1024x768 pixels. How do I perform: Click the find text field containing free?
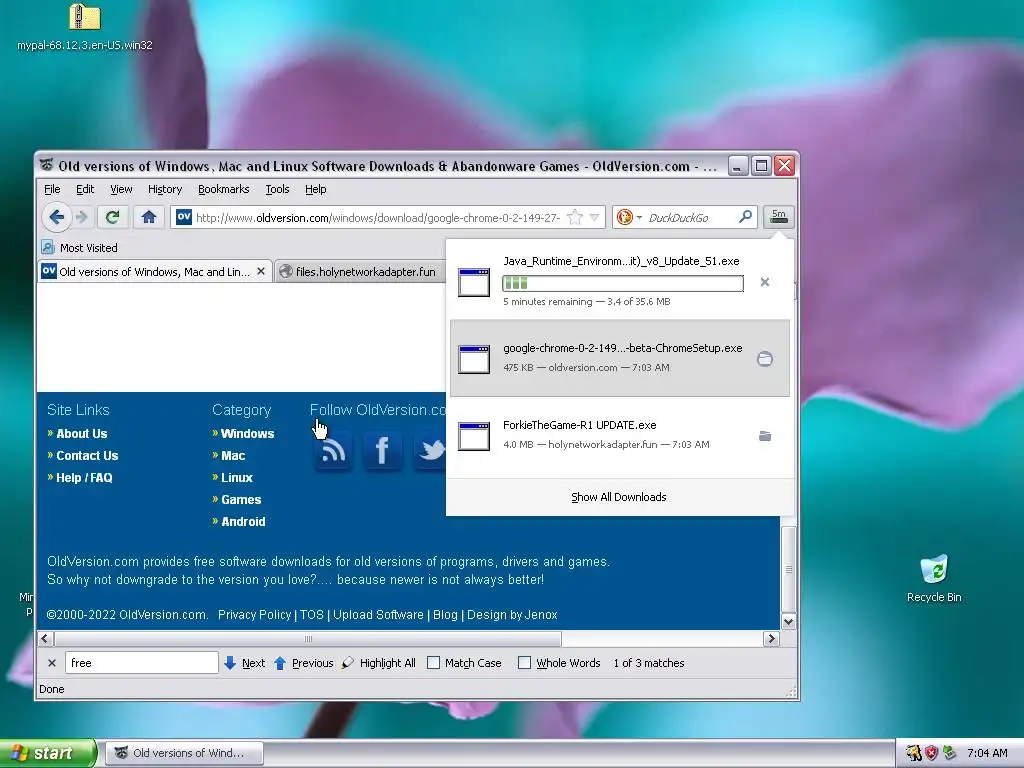pyautogui.click(x=142, y=663)
